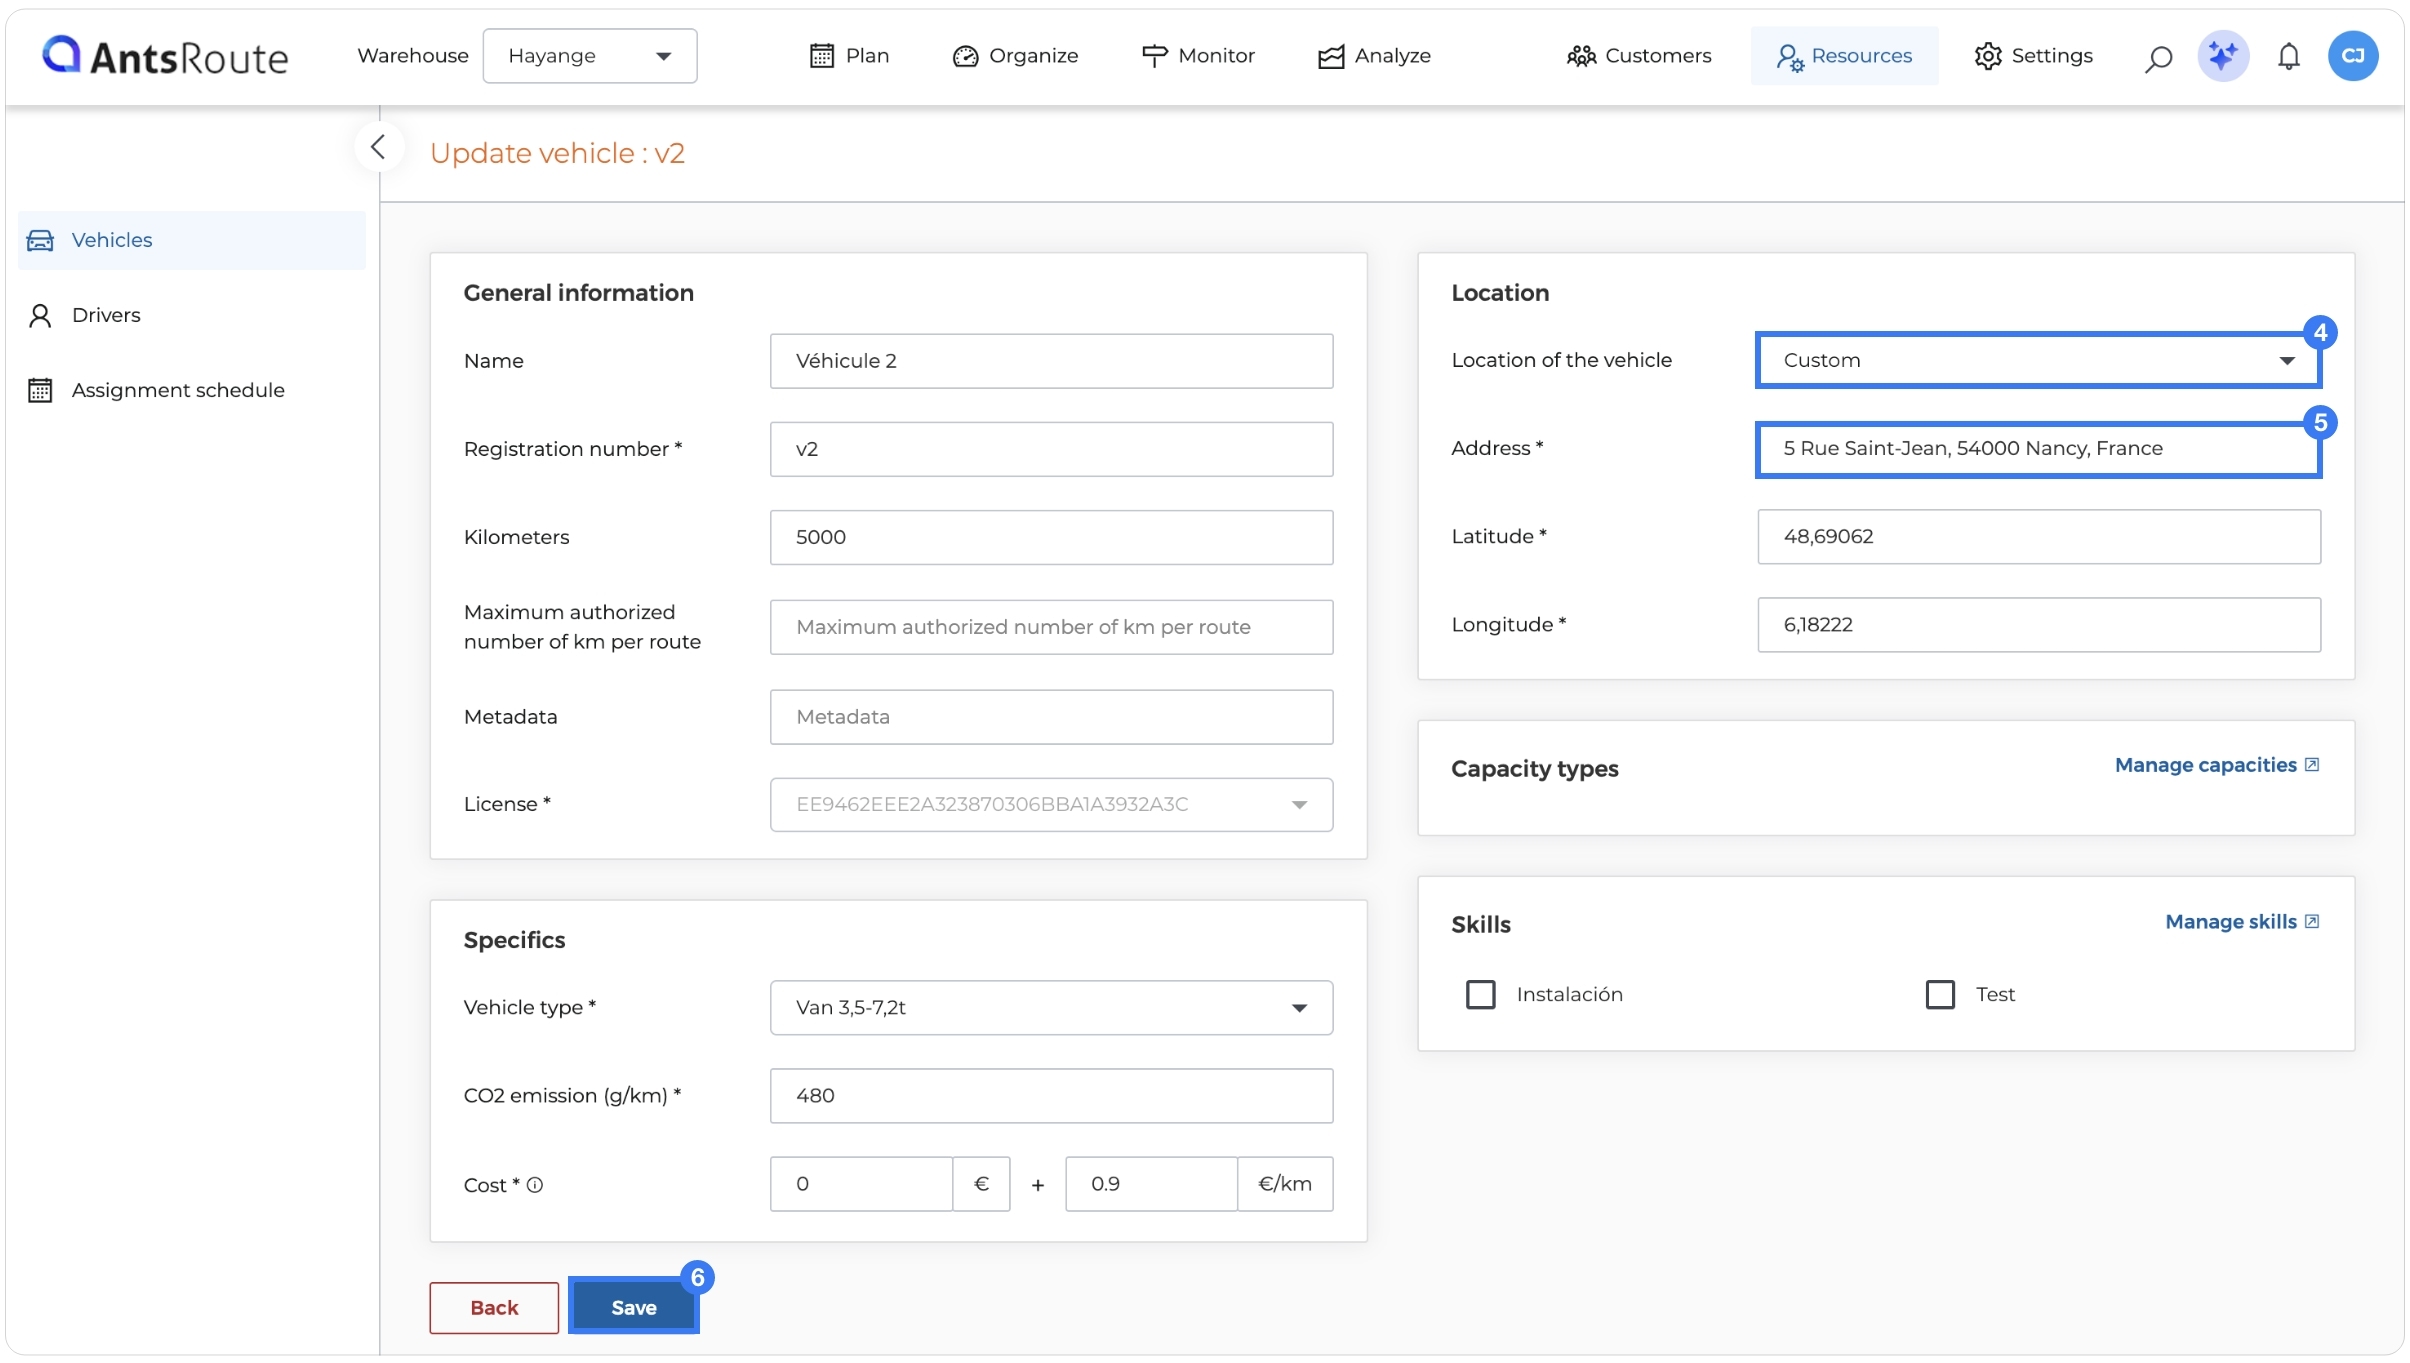Click the Assignment schedule calendar icon
Screen dimensions: 2410x1363
[40, 390]
